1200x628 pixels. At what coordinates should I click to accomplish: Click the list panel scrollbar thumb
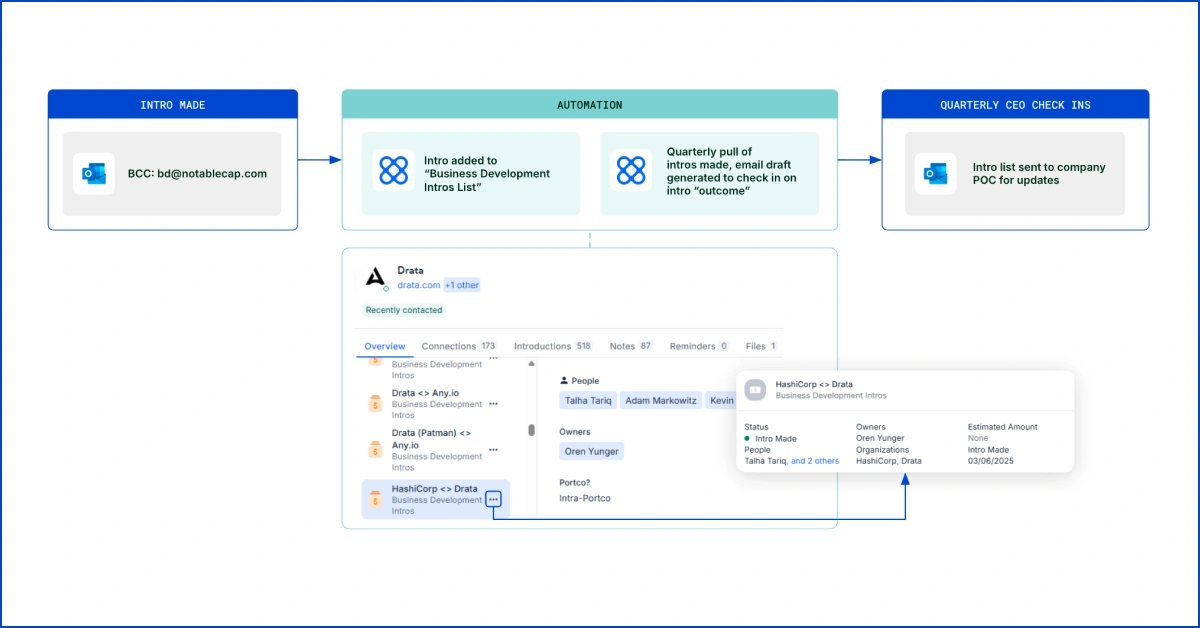click(x=531, y=430)
